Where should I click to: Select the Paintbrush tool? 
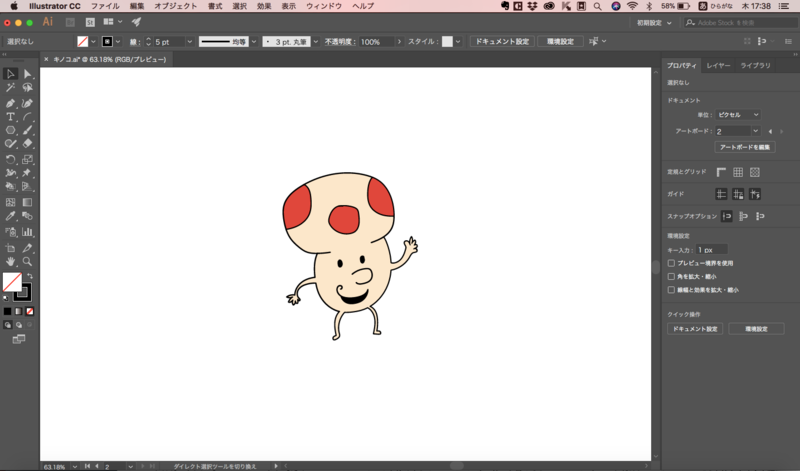28,130
